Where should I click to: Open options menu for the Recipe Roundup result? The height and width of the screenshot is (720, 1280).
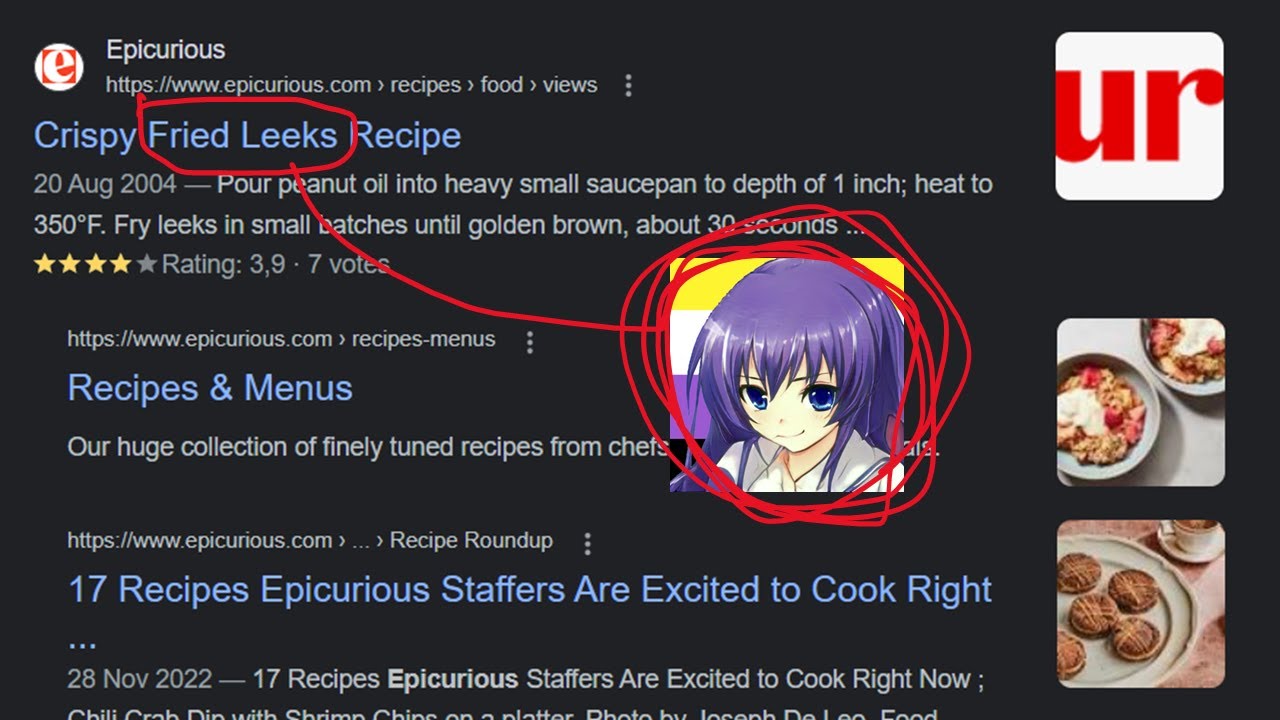pyautogui.click(x=587, y=543)
